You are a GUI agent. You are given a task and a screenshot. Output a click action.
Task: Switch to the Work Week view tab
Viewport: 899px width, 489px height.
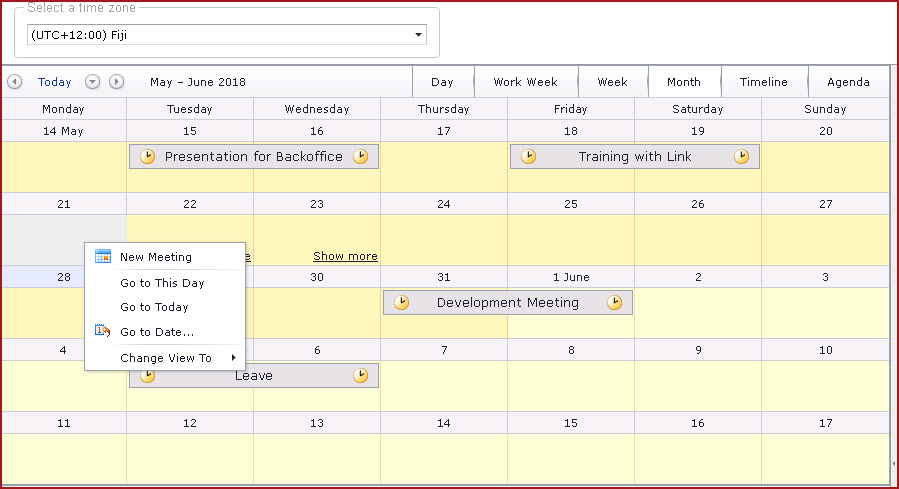point(525,82)
